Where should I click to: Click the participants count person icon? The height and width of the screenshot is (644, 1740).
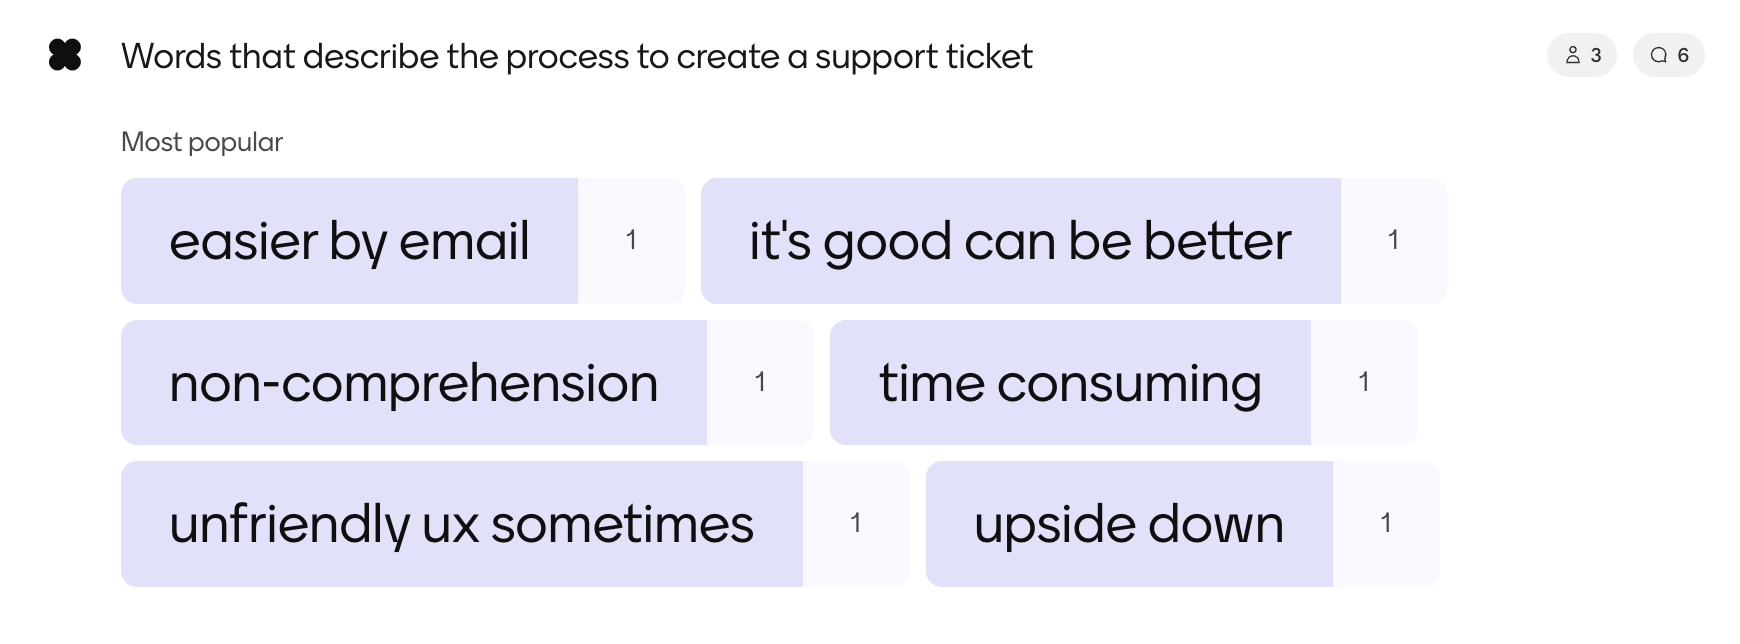tap(1573, 55)
